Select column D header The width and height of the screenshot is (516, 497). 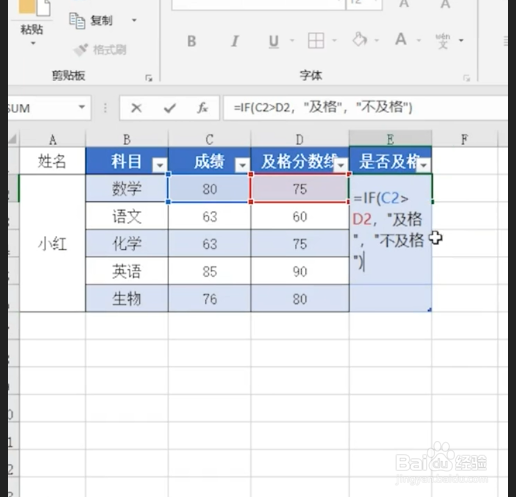(300, 139)
